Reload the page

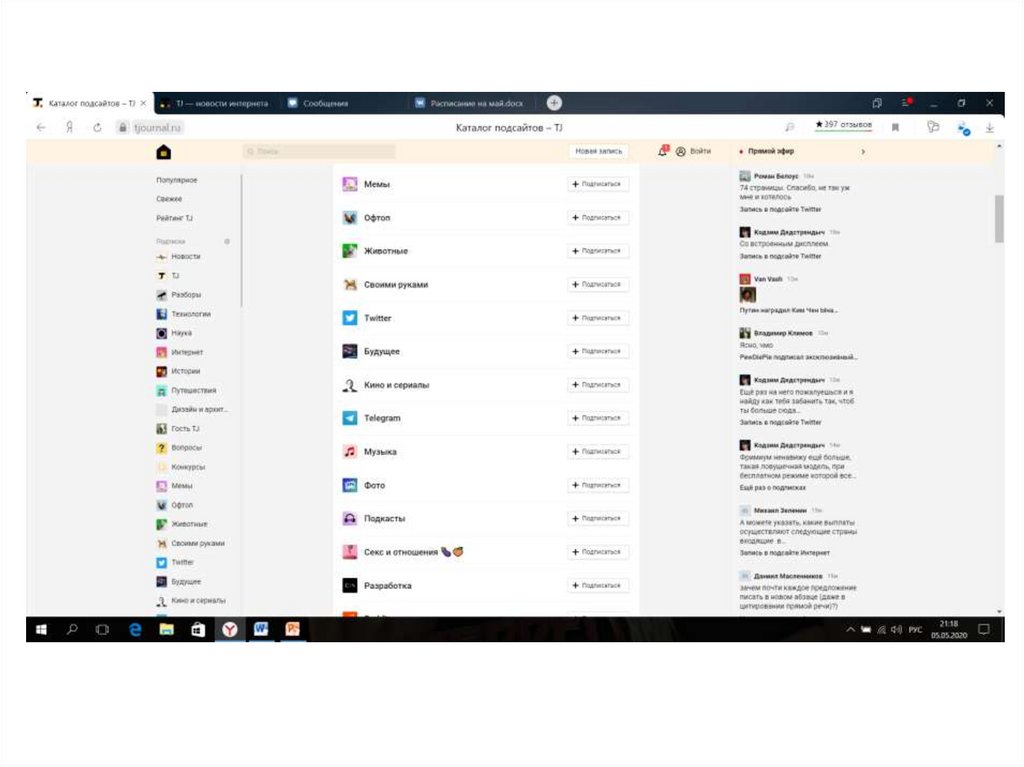[97, 127]
